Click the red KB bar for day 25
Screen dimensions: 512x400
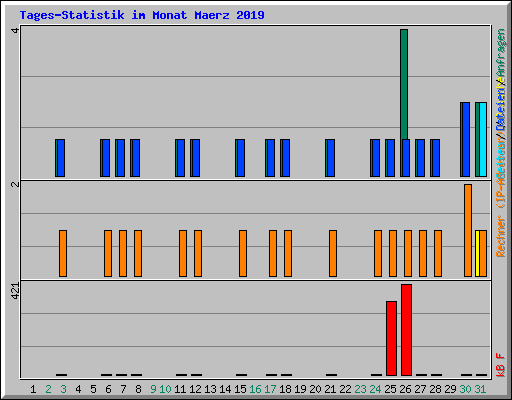pos(391,338)
